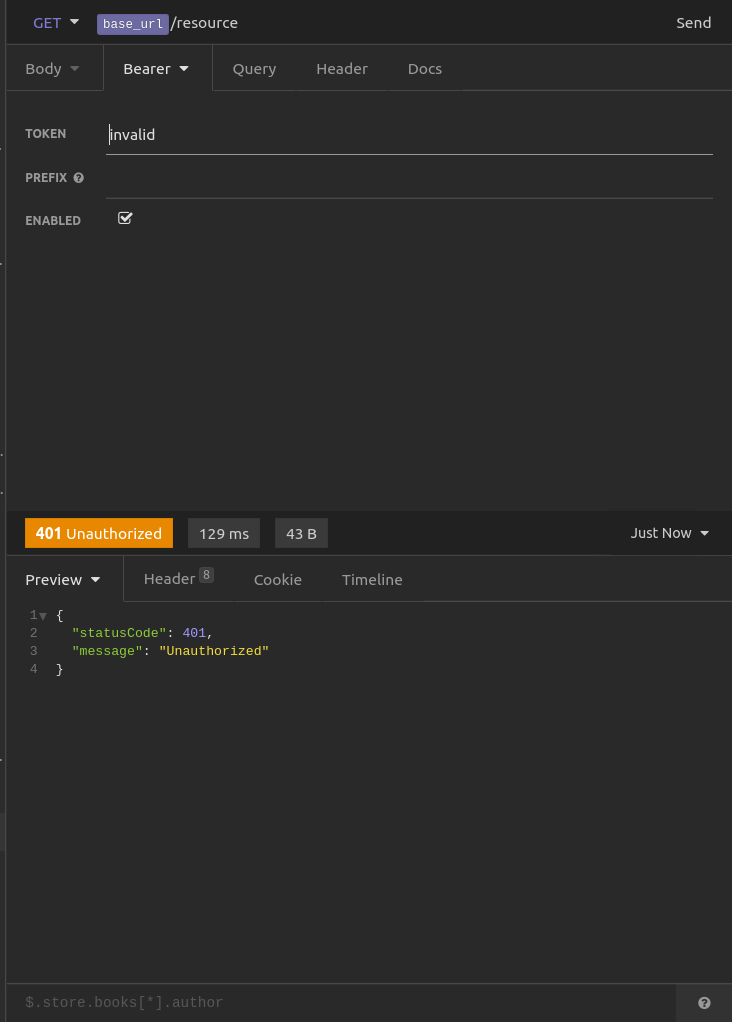
Task: Open the Preview mode dropdown
Action: (63, 579)
